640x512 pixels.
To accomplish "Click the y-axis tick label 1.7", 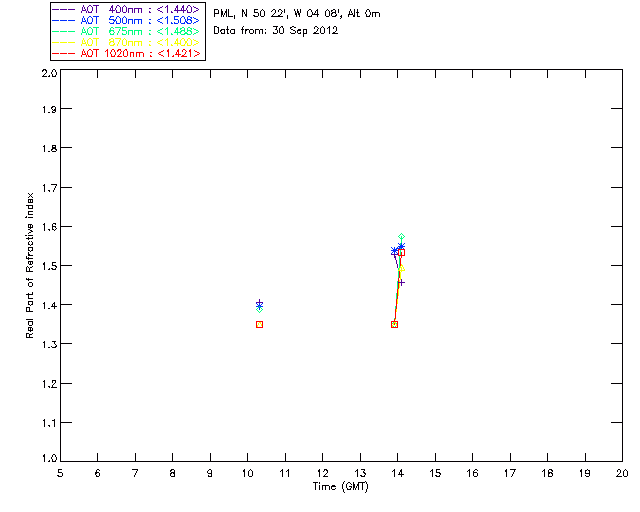I will (49, 188).
